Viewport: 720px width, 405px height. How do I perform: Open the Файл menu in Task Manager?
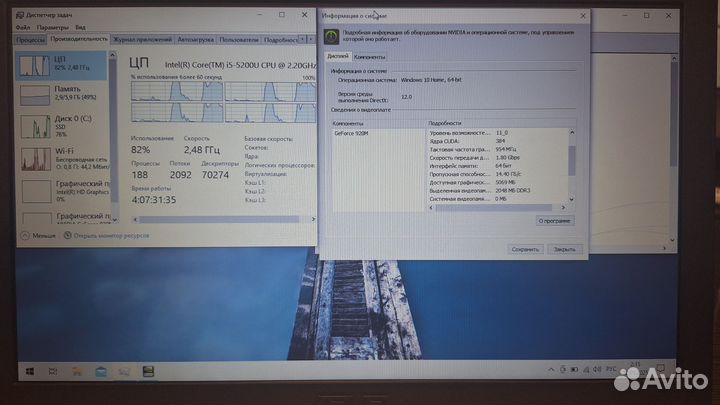pyautogui.click(x=23, y=27)
